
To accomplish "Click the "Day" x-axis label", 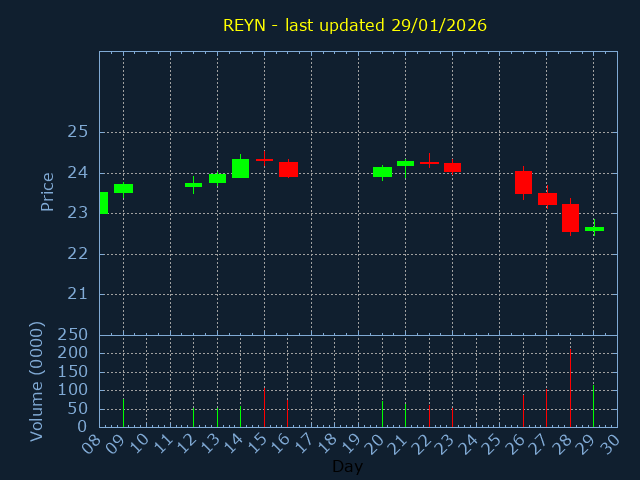I will [x=347, y=466].
